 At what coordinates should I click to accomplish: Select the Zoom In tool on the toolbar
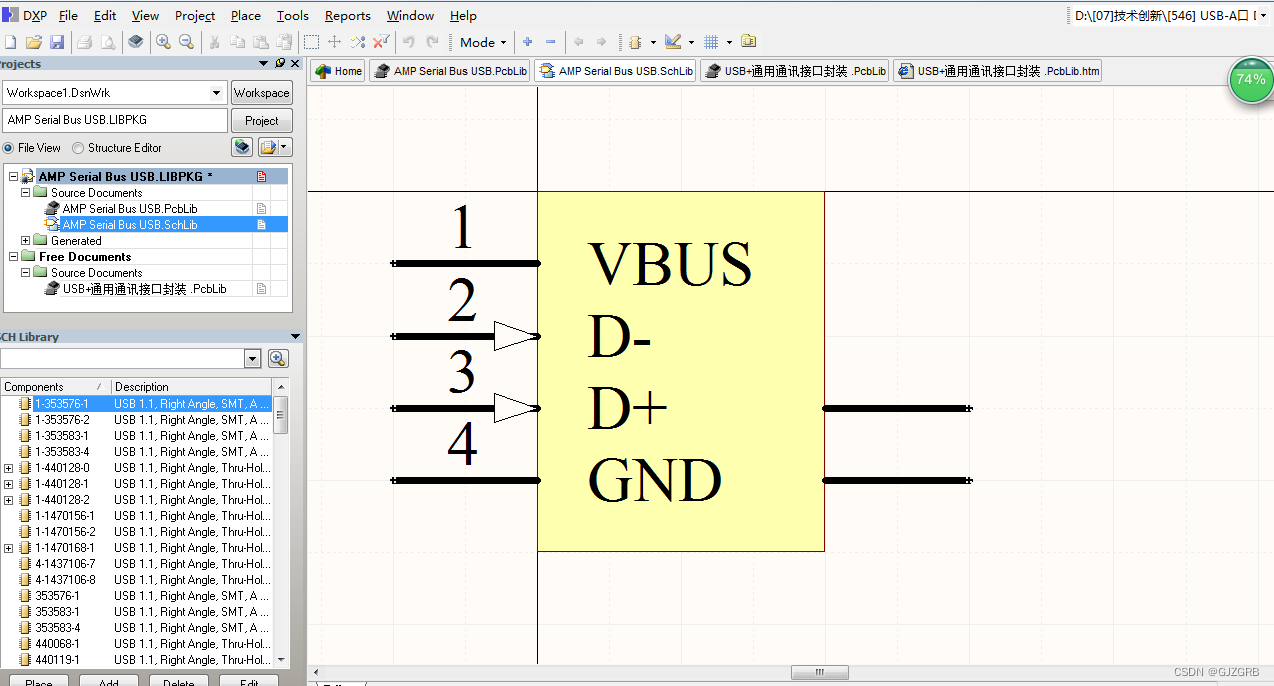(x=162, y=42)
